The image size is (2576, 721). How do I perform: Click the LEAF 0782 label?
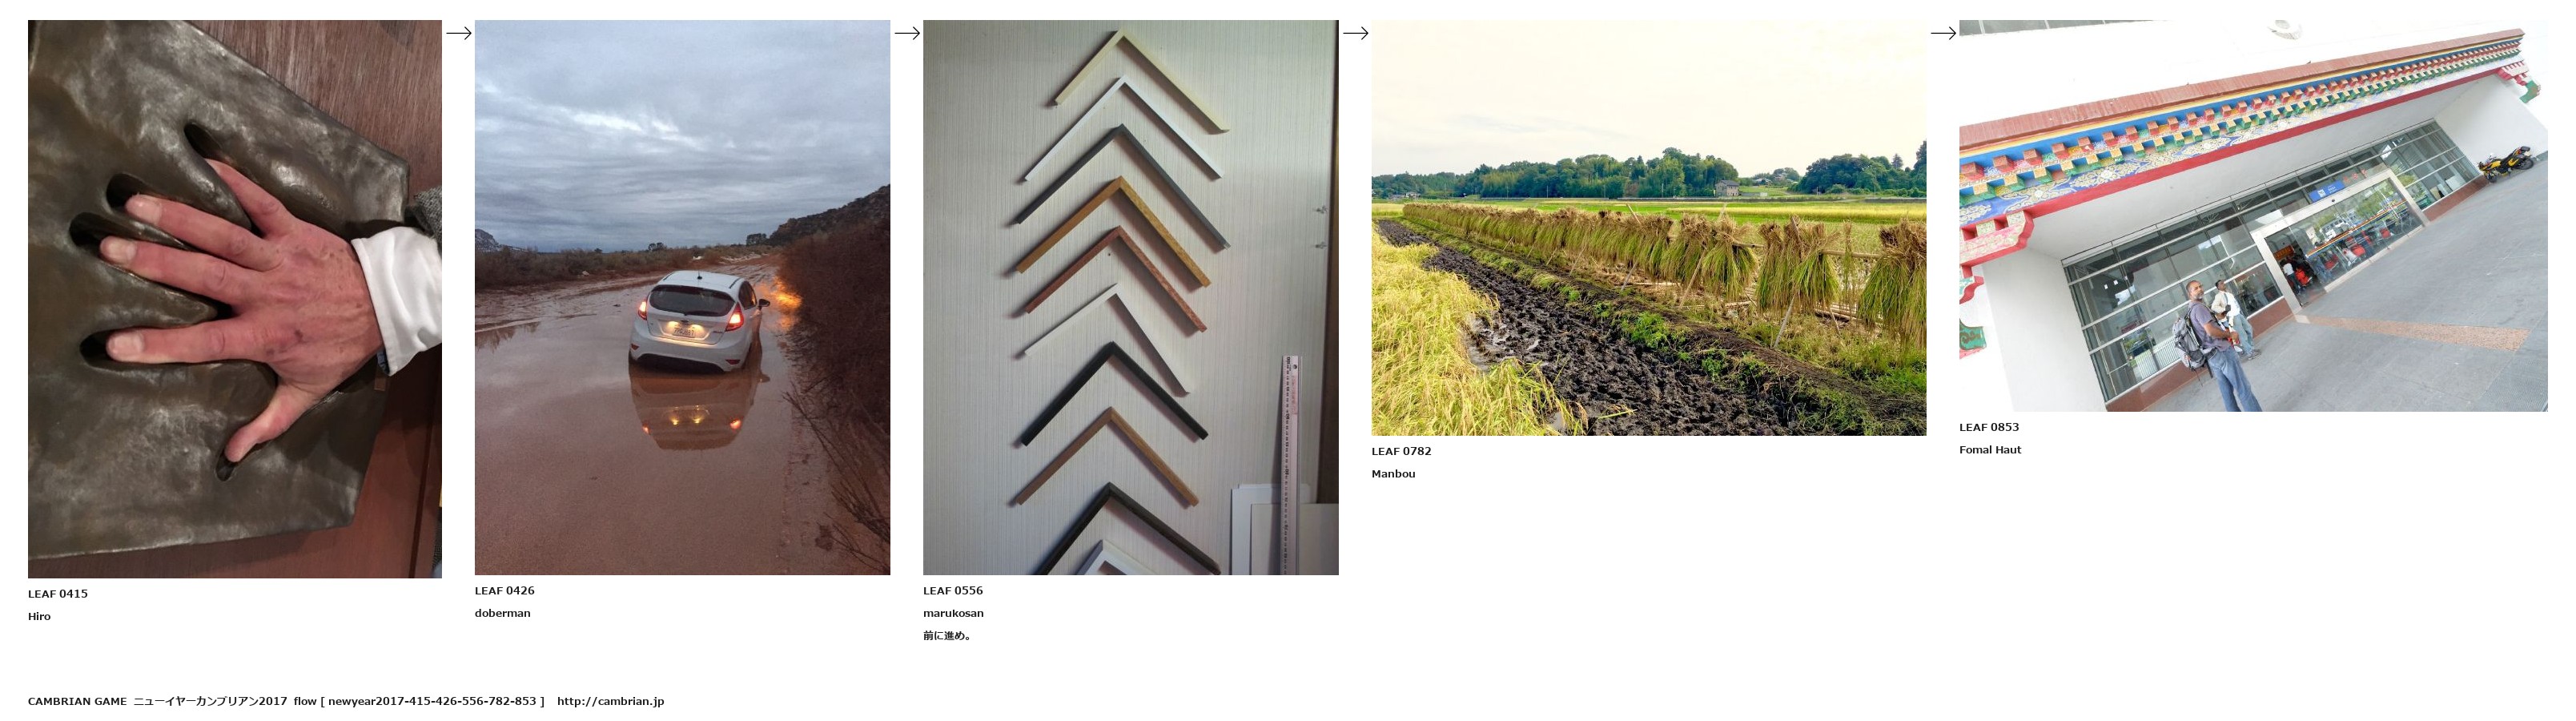tap(1401, 451)
